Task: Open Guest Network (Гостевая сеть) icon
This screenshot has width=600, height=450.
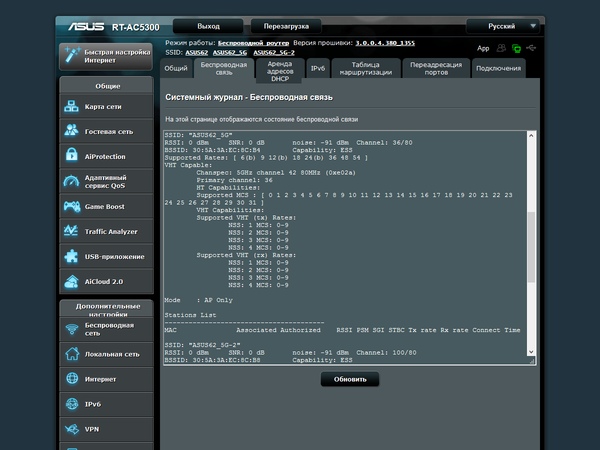Action: (x=72, y=131)
